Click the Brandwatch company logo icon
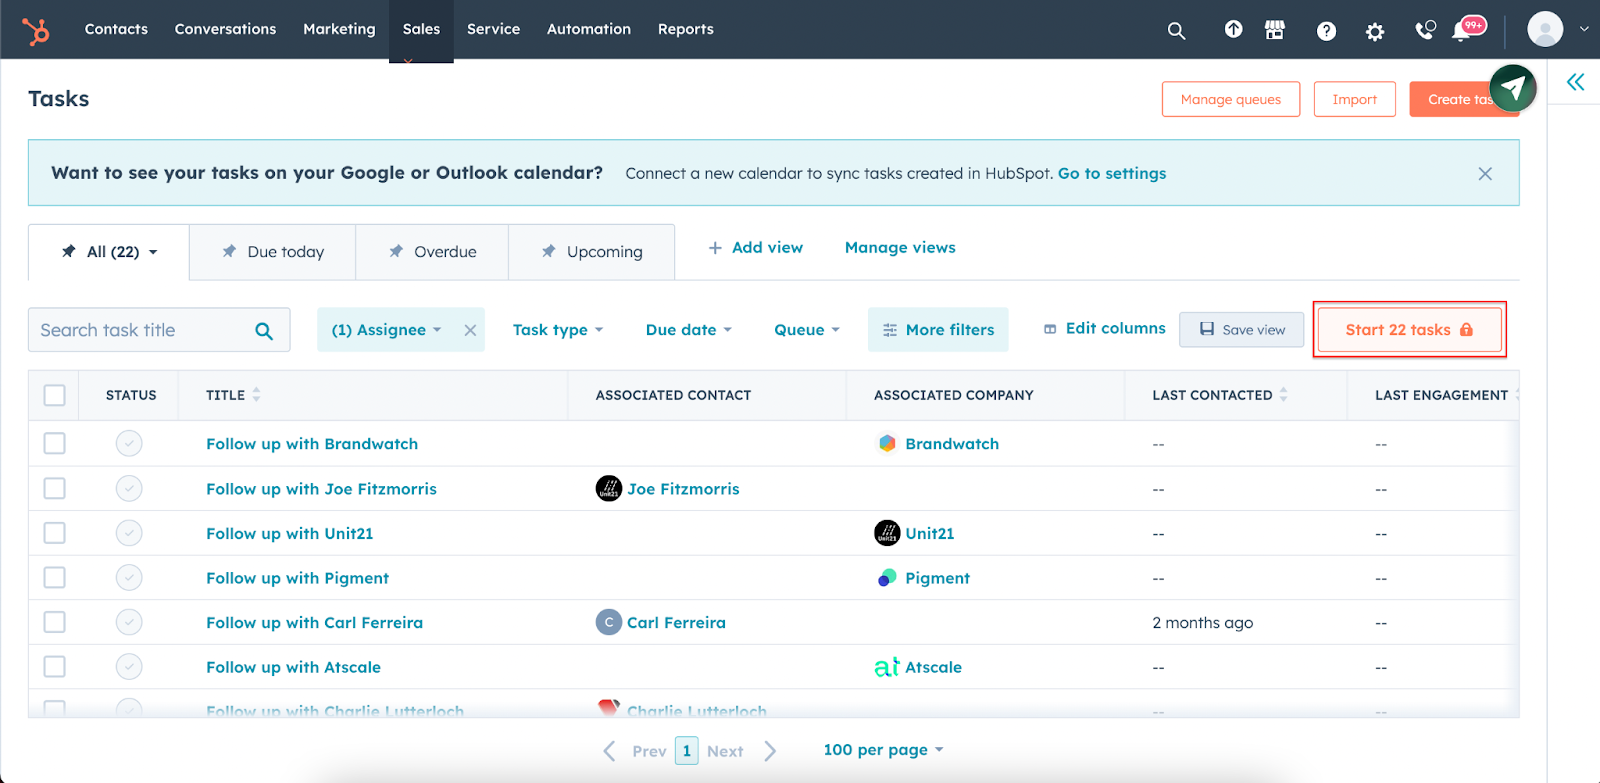This screenshot has width=1600, height=783. point(887,443)
